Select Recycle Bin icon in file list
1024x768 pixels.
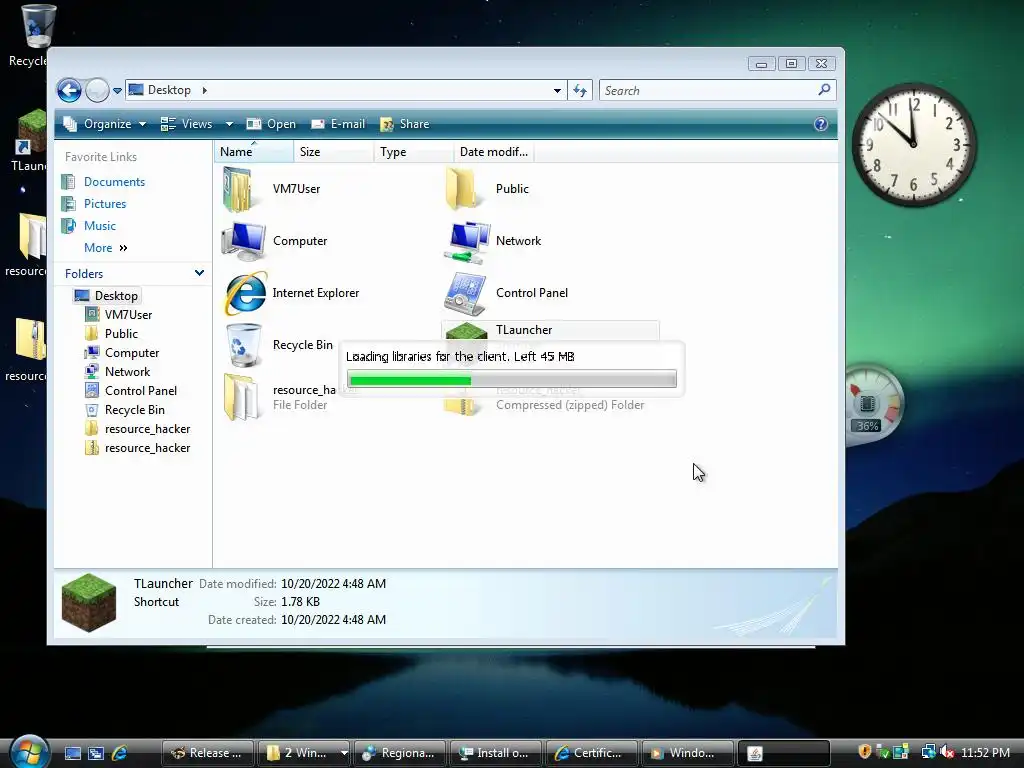[243, 345]
